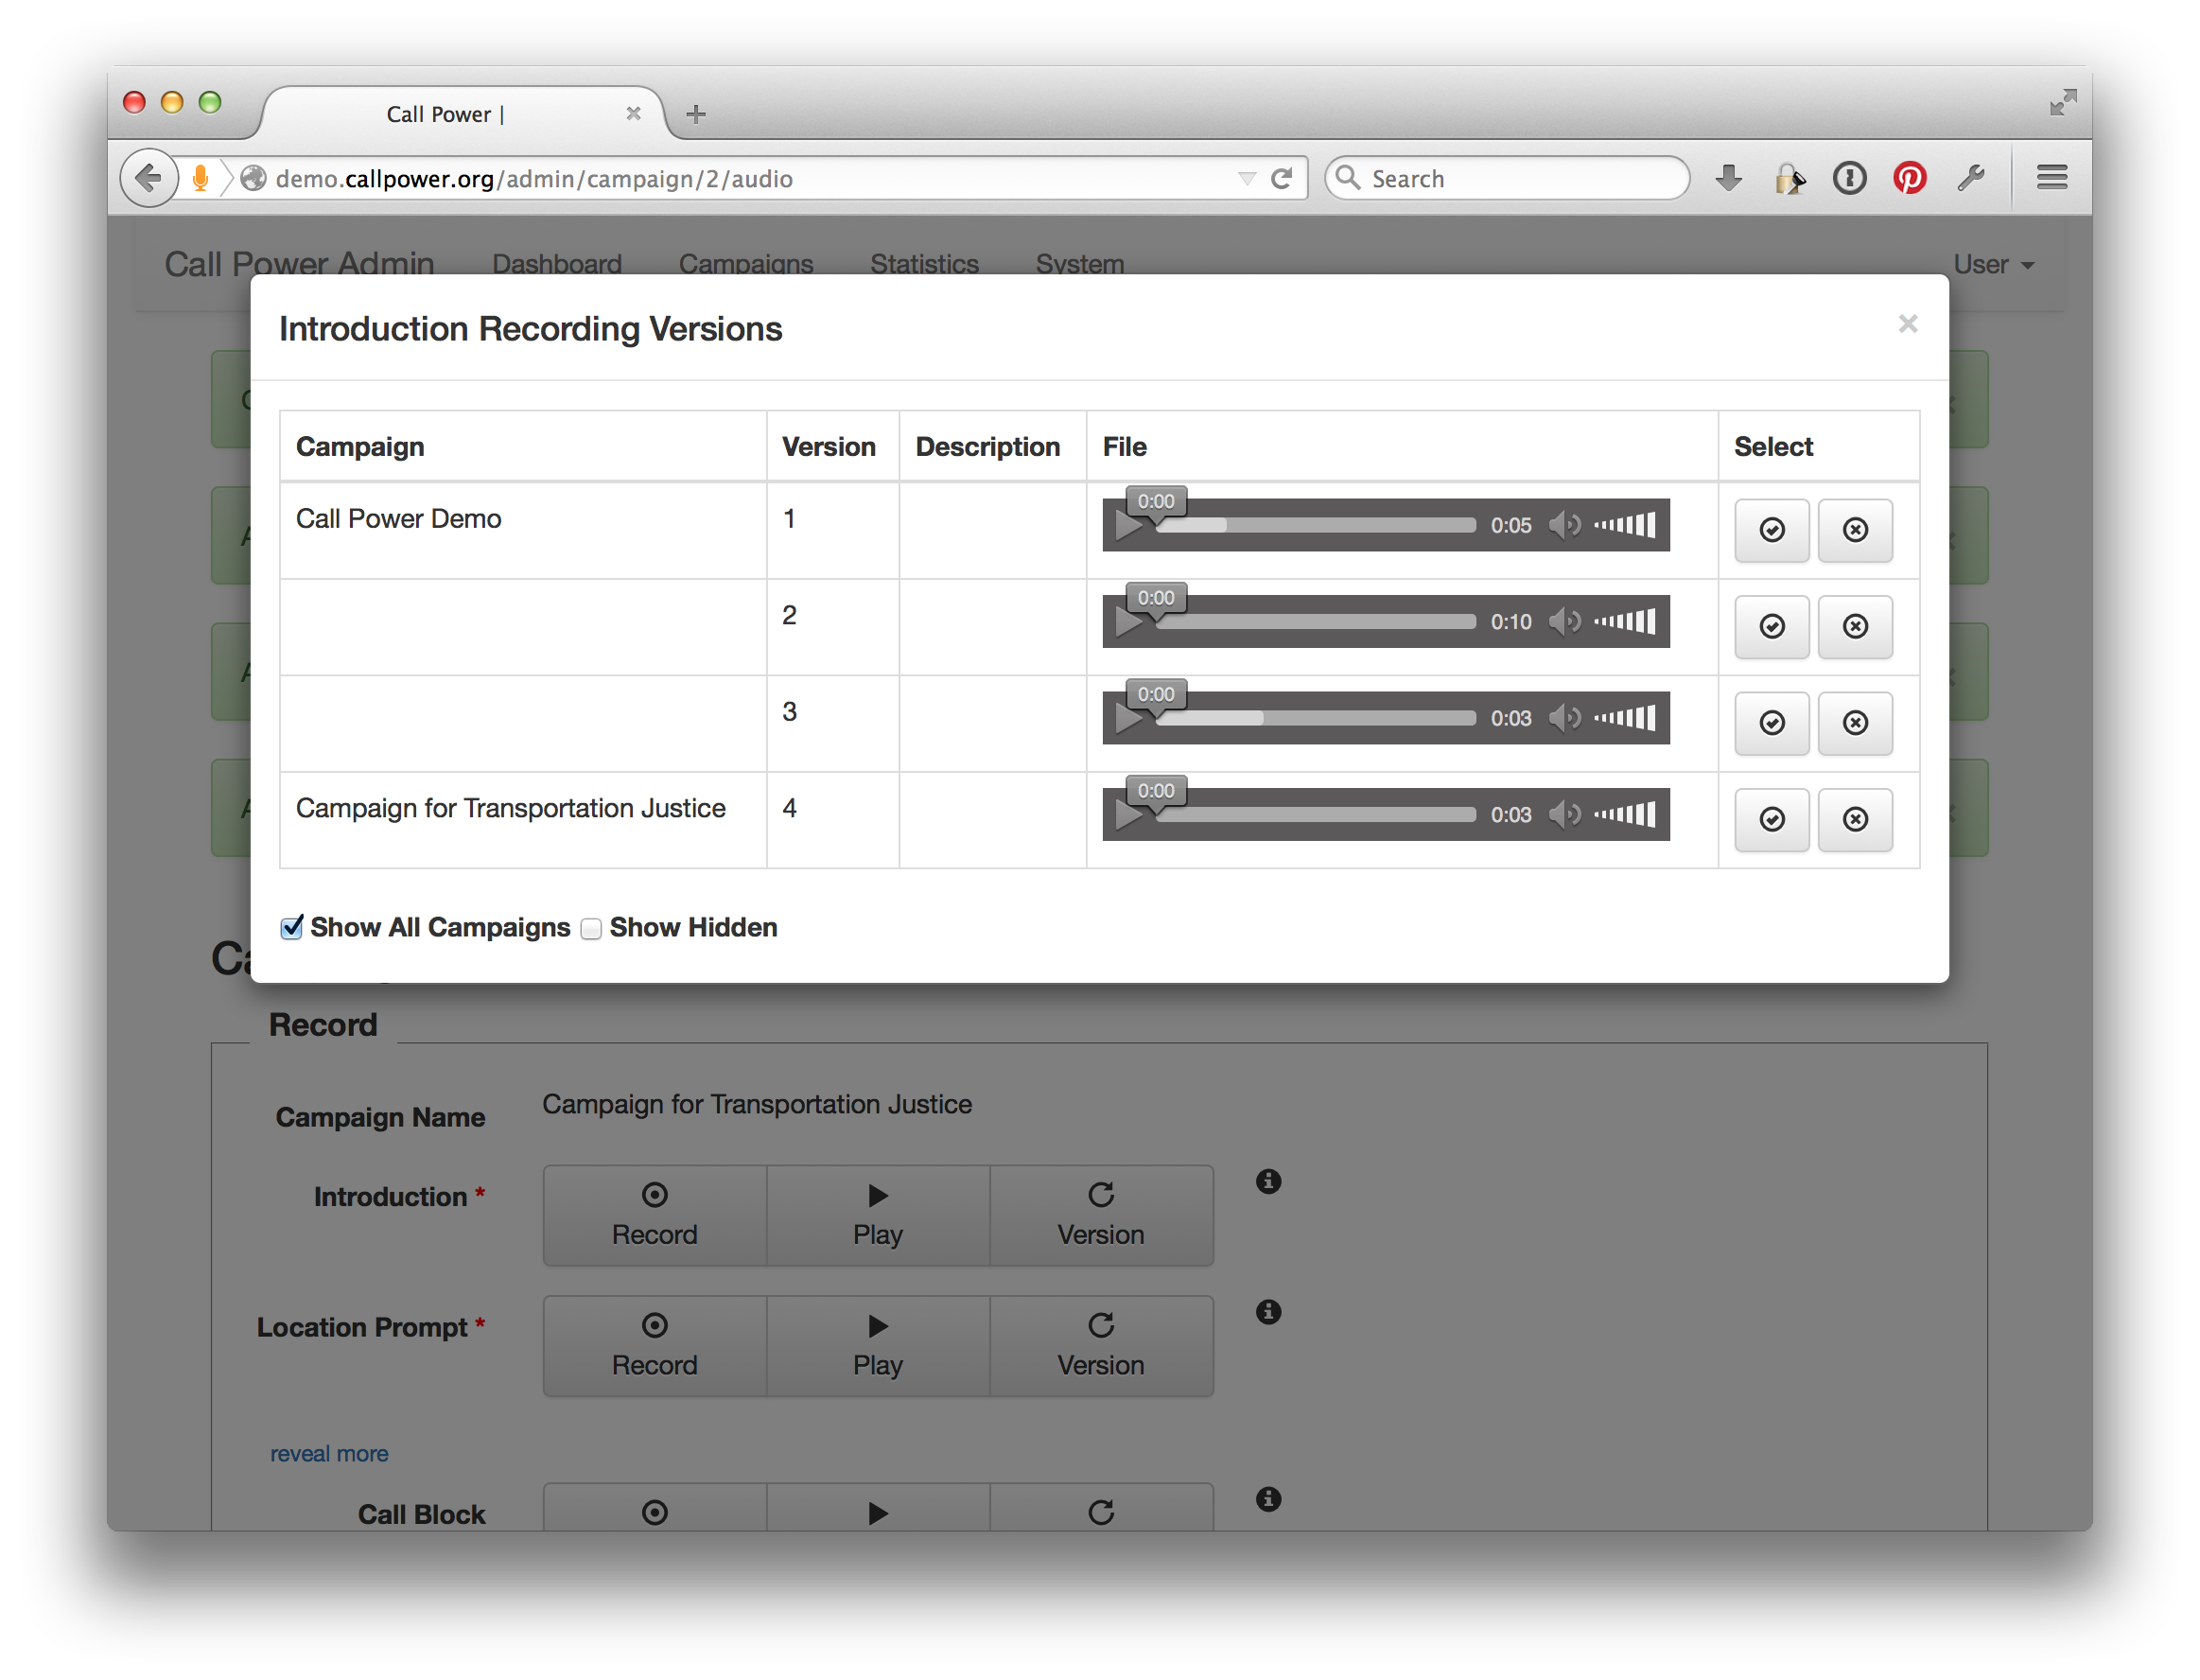Open the System nav item

(x=1080, y=264)
